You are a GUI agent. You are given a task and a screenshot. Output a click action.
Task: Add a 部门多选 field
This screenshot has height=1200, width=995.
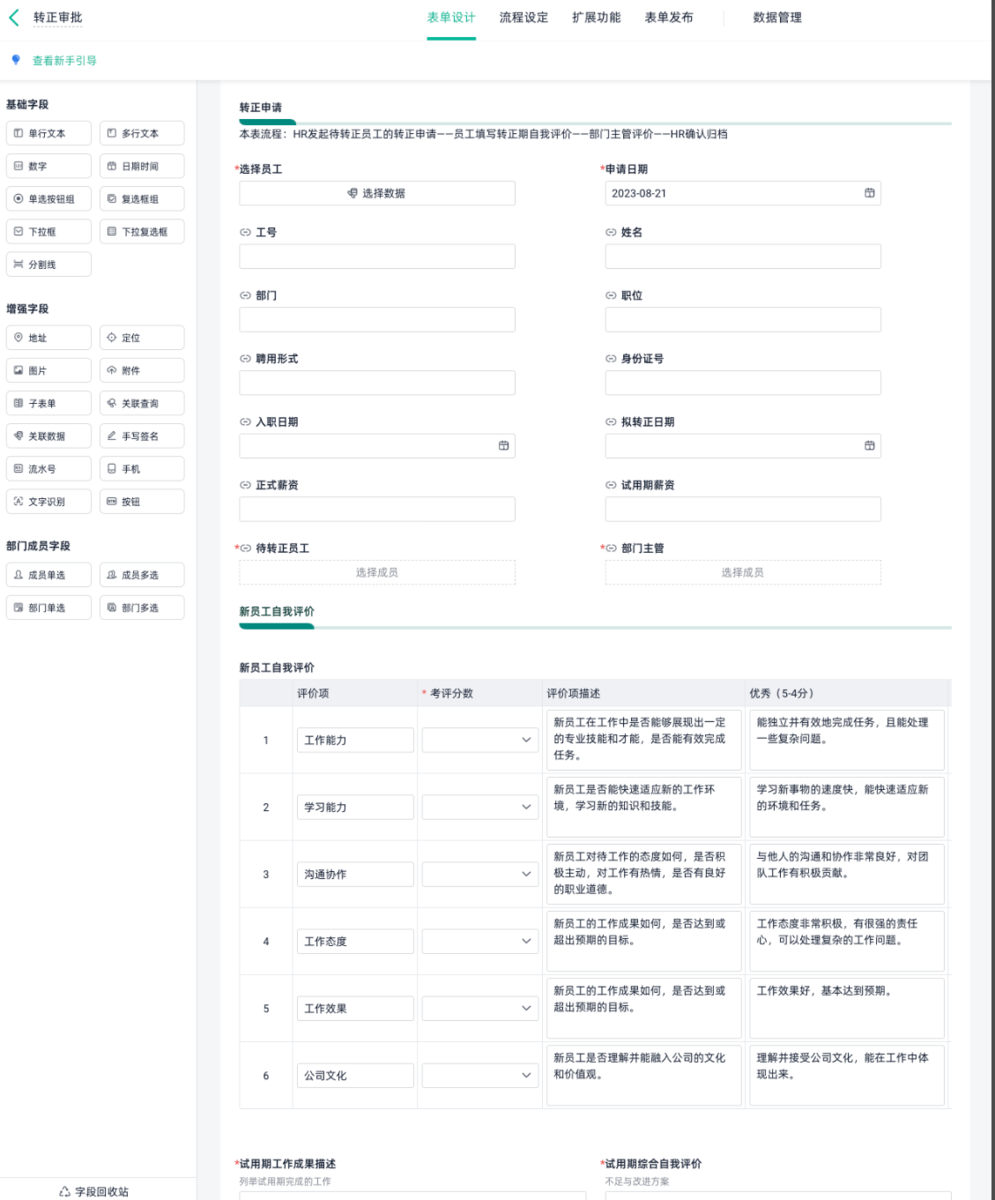coord(142,607)
